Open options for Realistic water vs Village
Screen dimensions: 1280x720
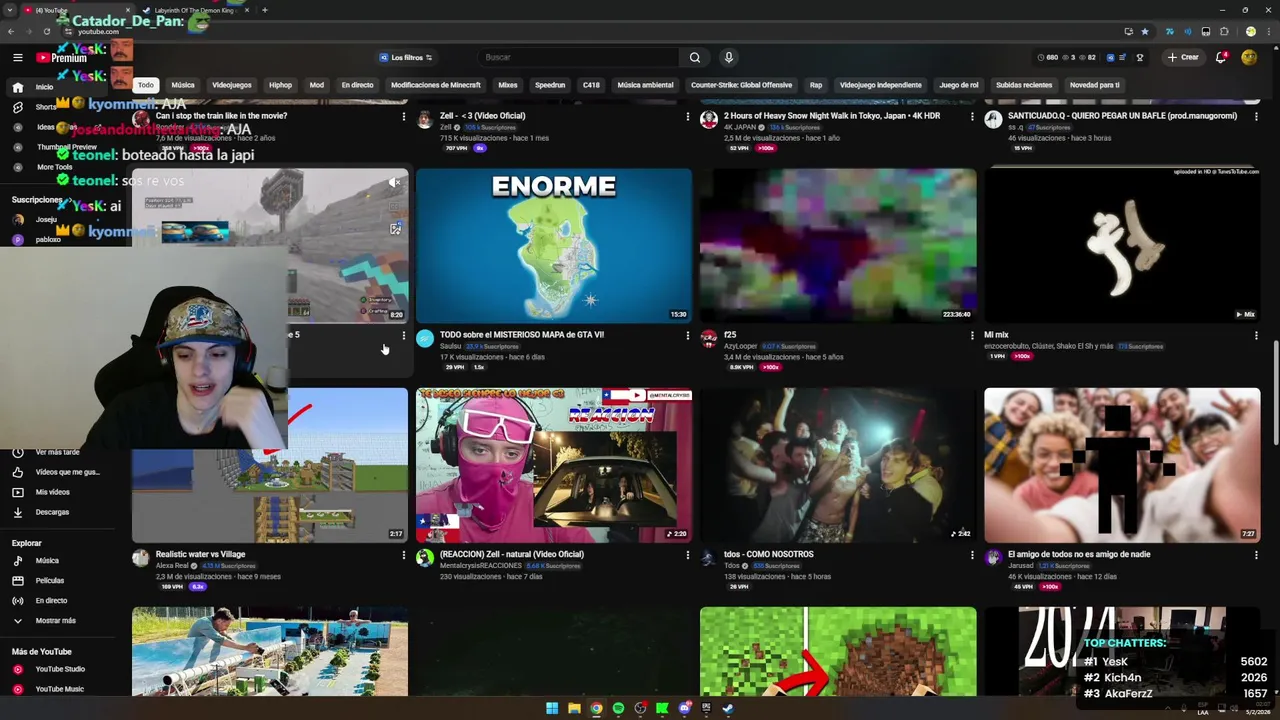tap(404, 555)
